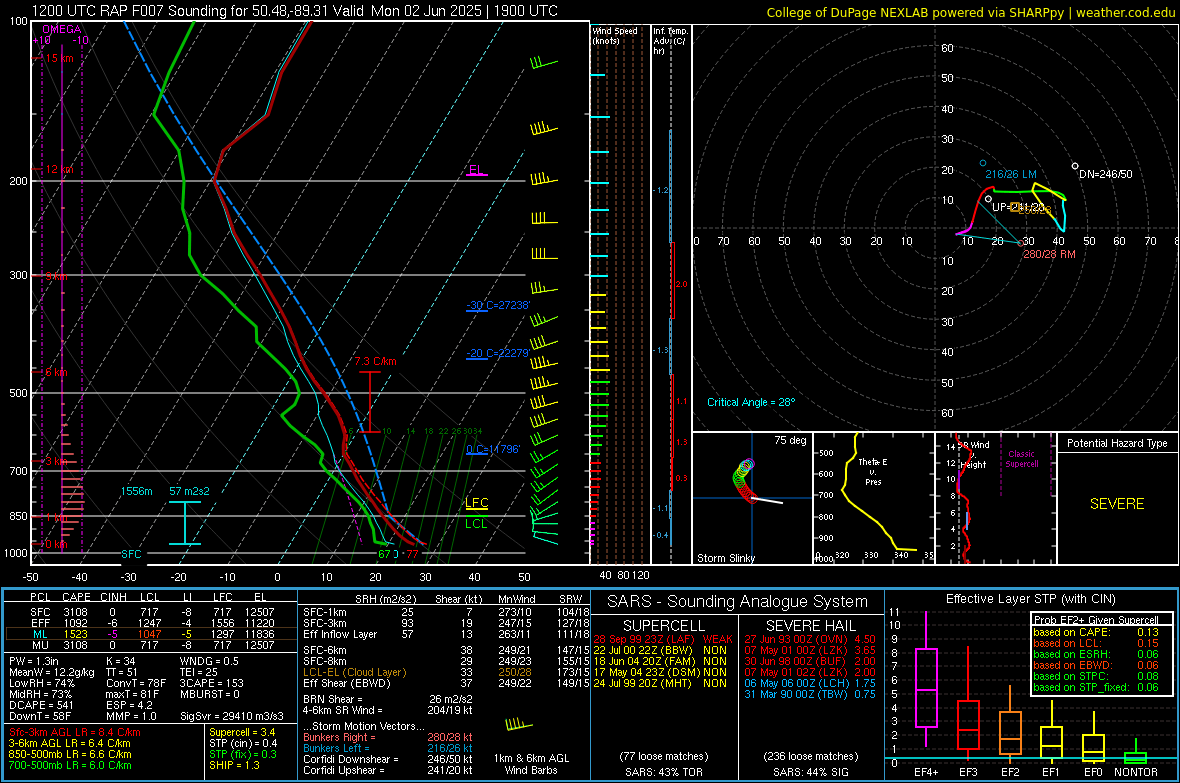This screenshot has height=783, width=1180.
Task: Click the SARS - Sounding Analogue System title
Action: [737, 602]
